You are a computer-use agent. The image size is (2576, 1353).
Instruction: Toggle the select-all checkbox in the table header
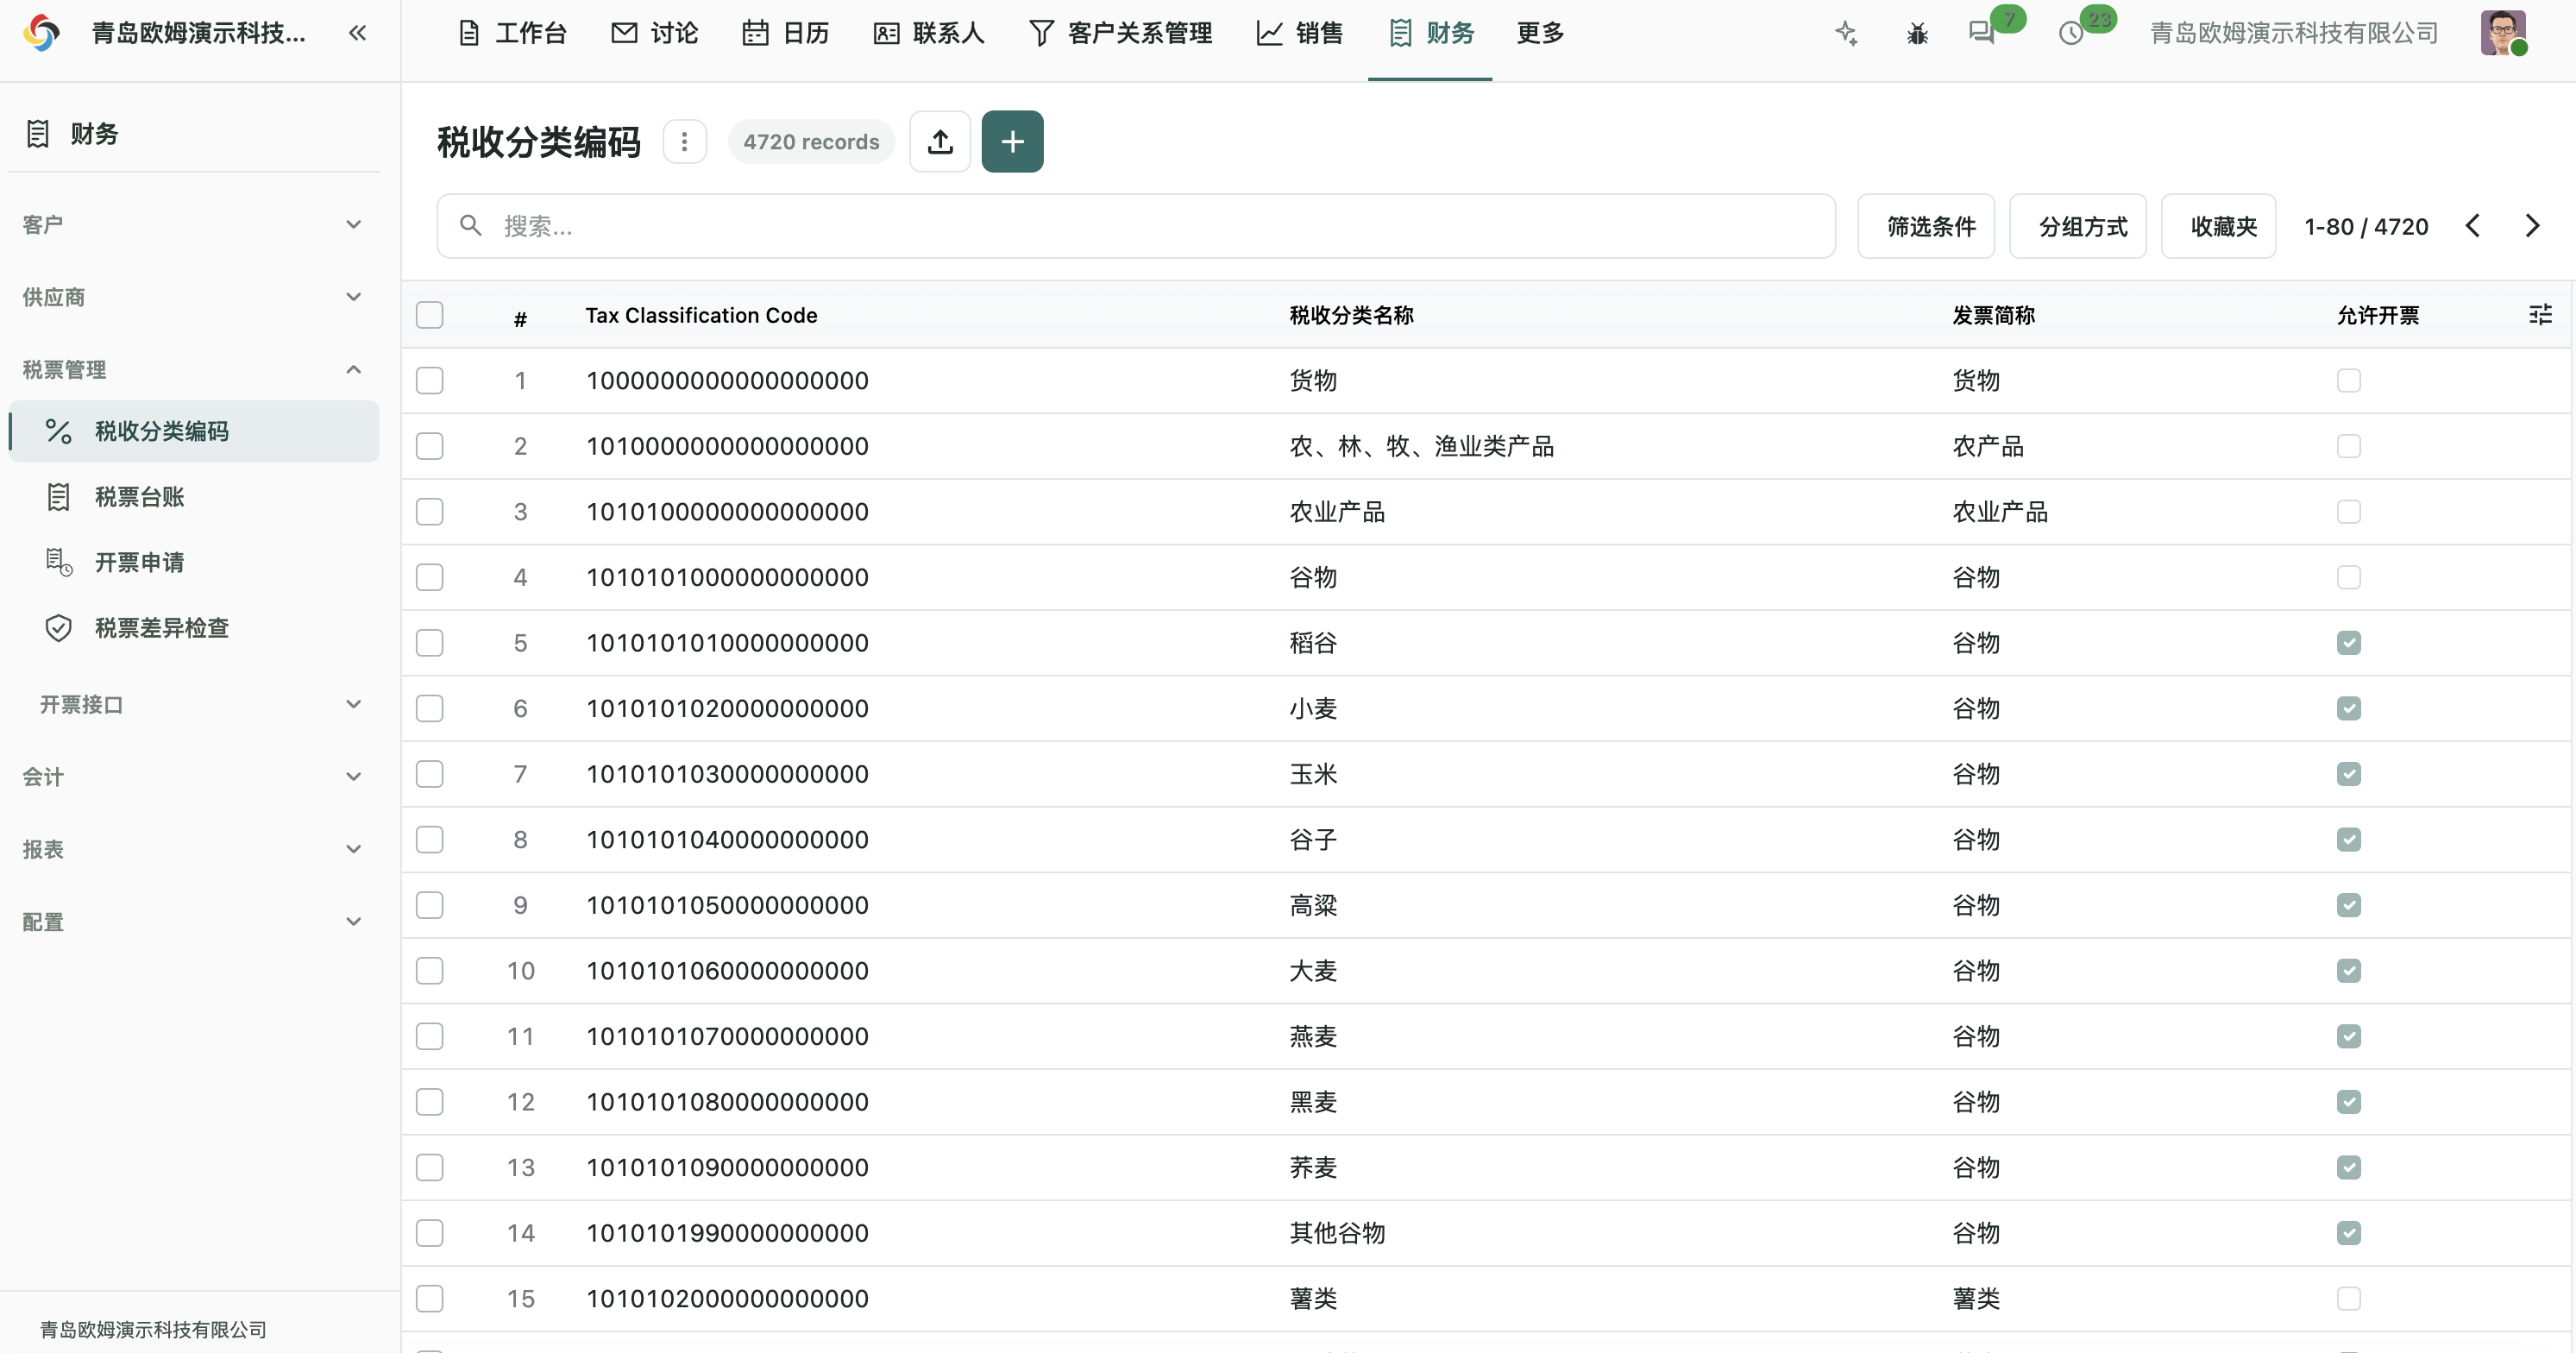pos(429,315)
